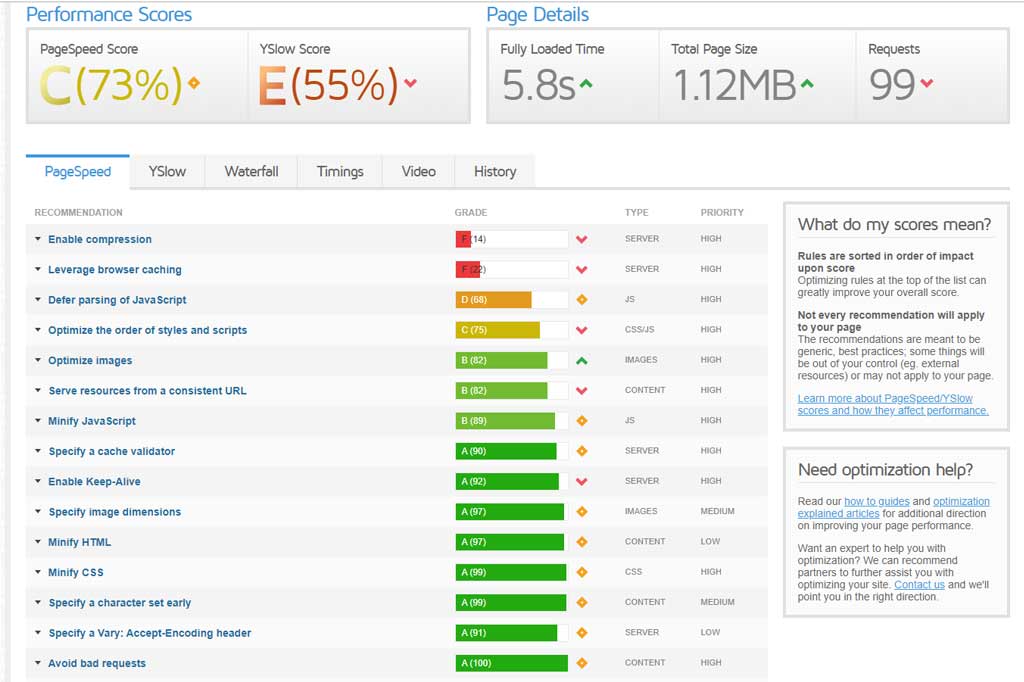Click the red down arrow beside Enable compression
The image size is (1024, 682).
[x=581, y=240]
